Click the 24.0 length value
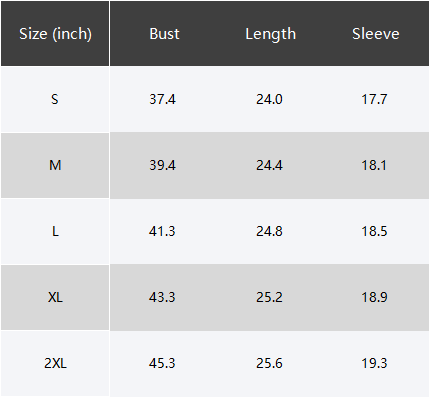The image size is (429, 397). tap(269, 99)
